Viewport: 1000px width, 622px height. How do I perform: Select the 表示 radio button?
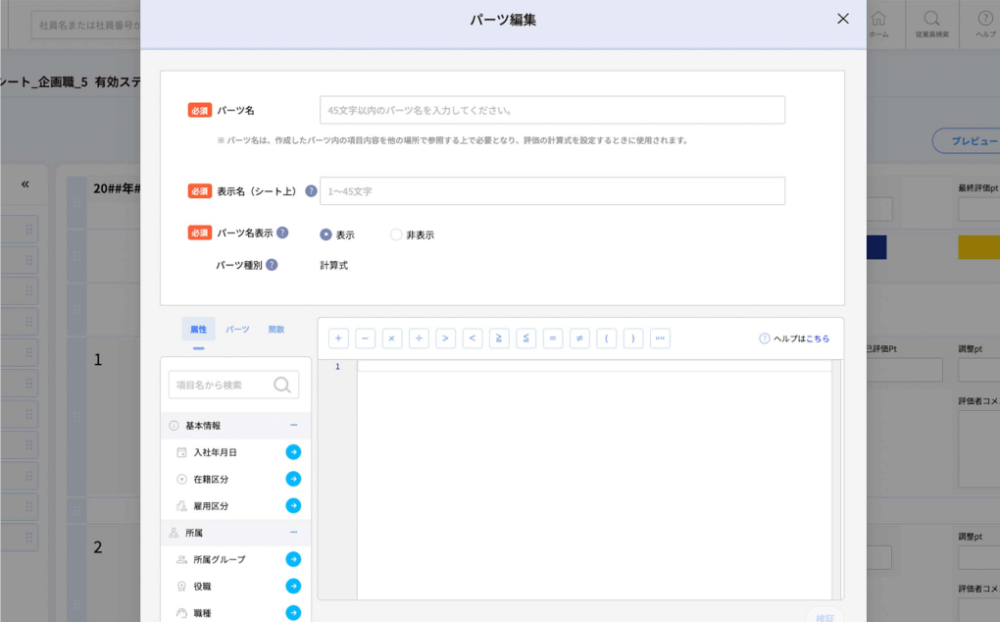pyautogui.click(x=326, y=235)
